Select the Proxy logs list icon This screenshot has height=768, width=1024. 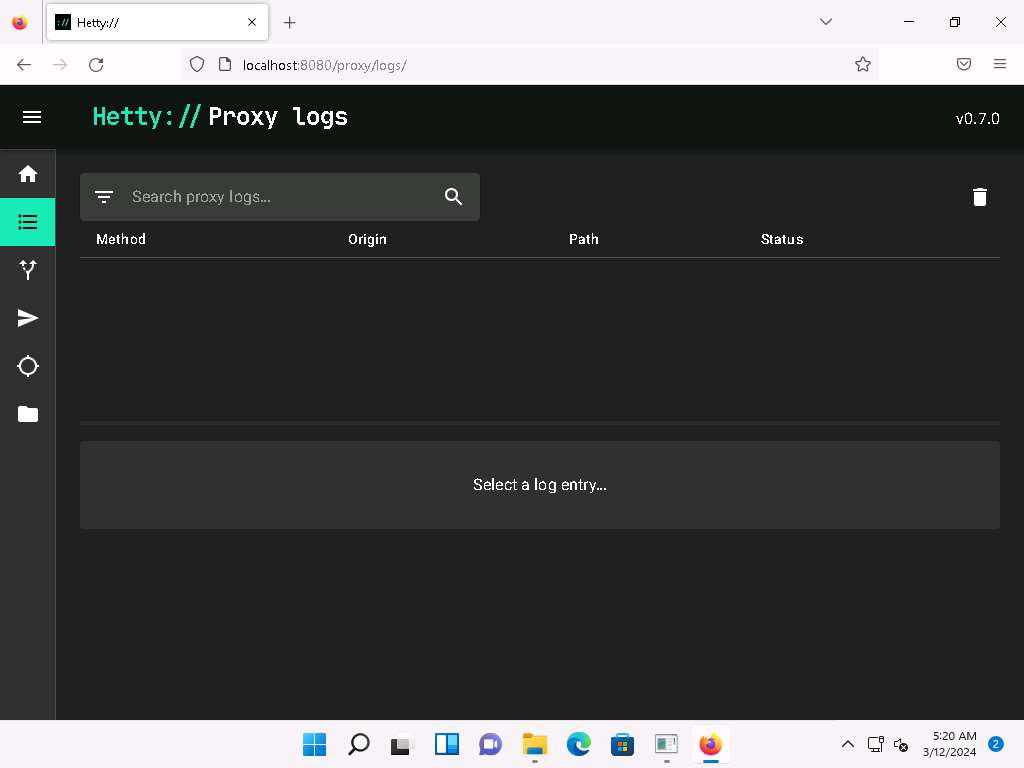(28, 222)
